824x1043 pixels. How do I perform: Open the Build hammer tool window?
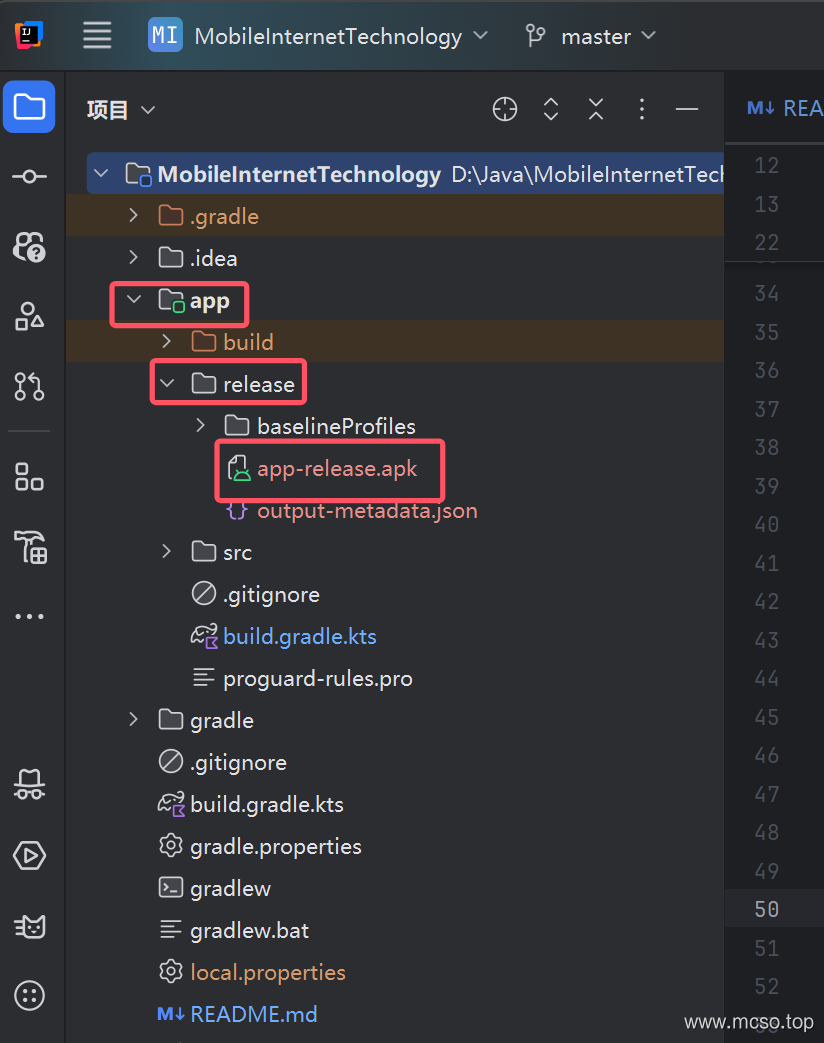tap(31, 547)
